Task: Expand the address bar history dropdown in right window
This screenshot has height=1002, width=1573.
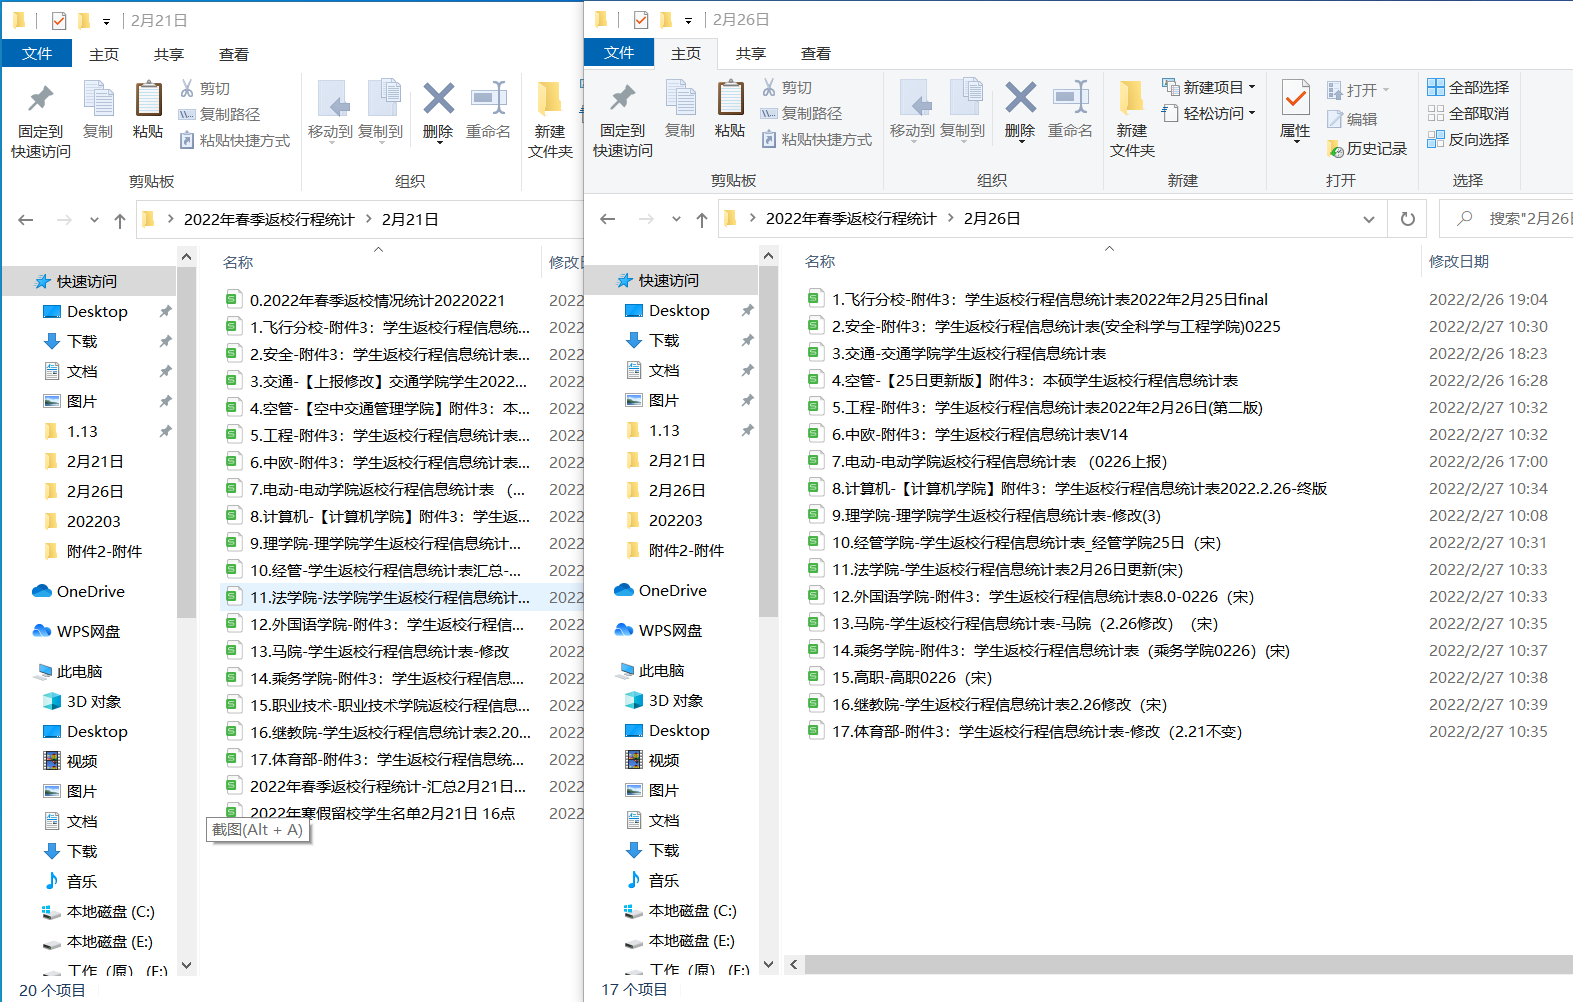Action: [1368, 219]
